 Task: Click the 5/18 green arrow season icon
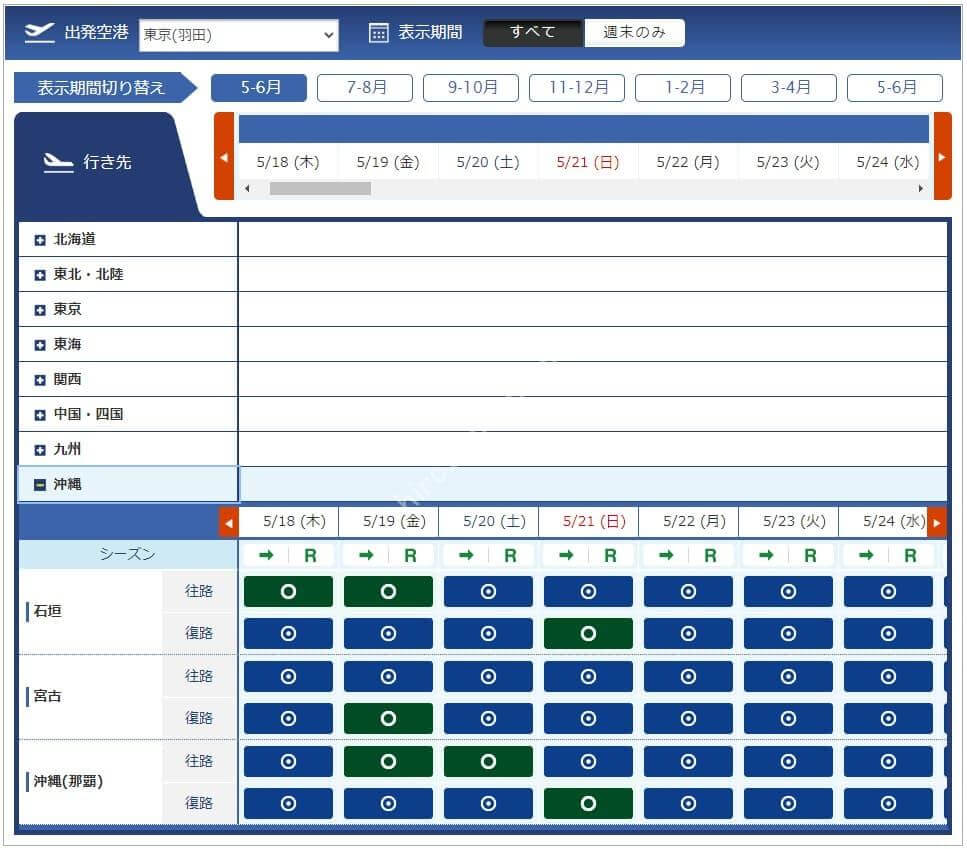pyautogui.click(x=266, y=555)
